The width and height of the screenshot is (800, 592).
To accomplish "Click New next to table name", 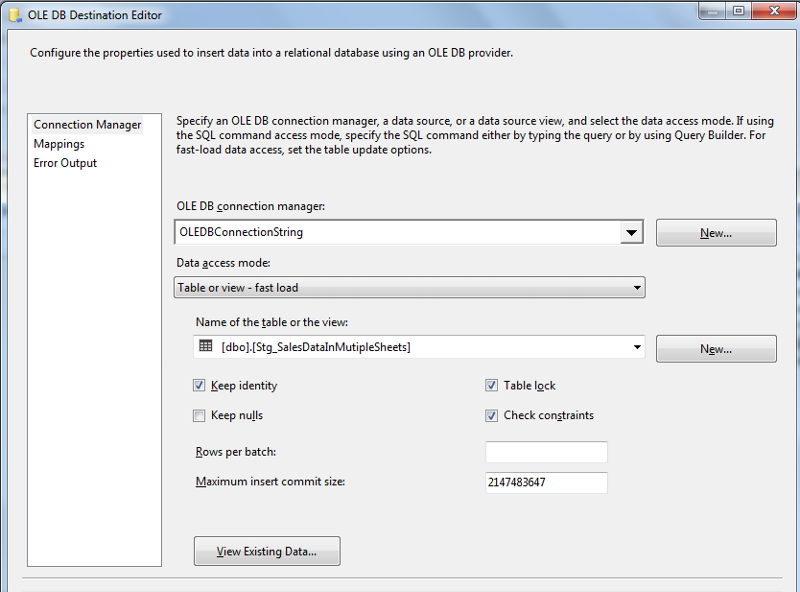I will point(716,349).
